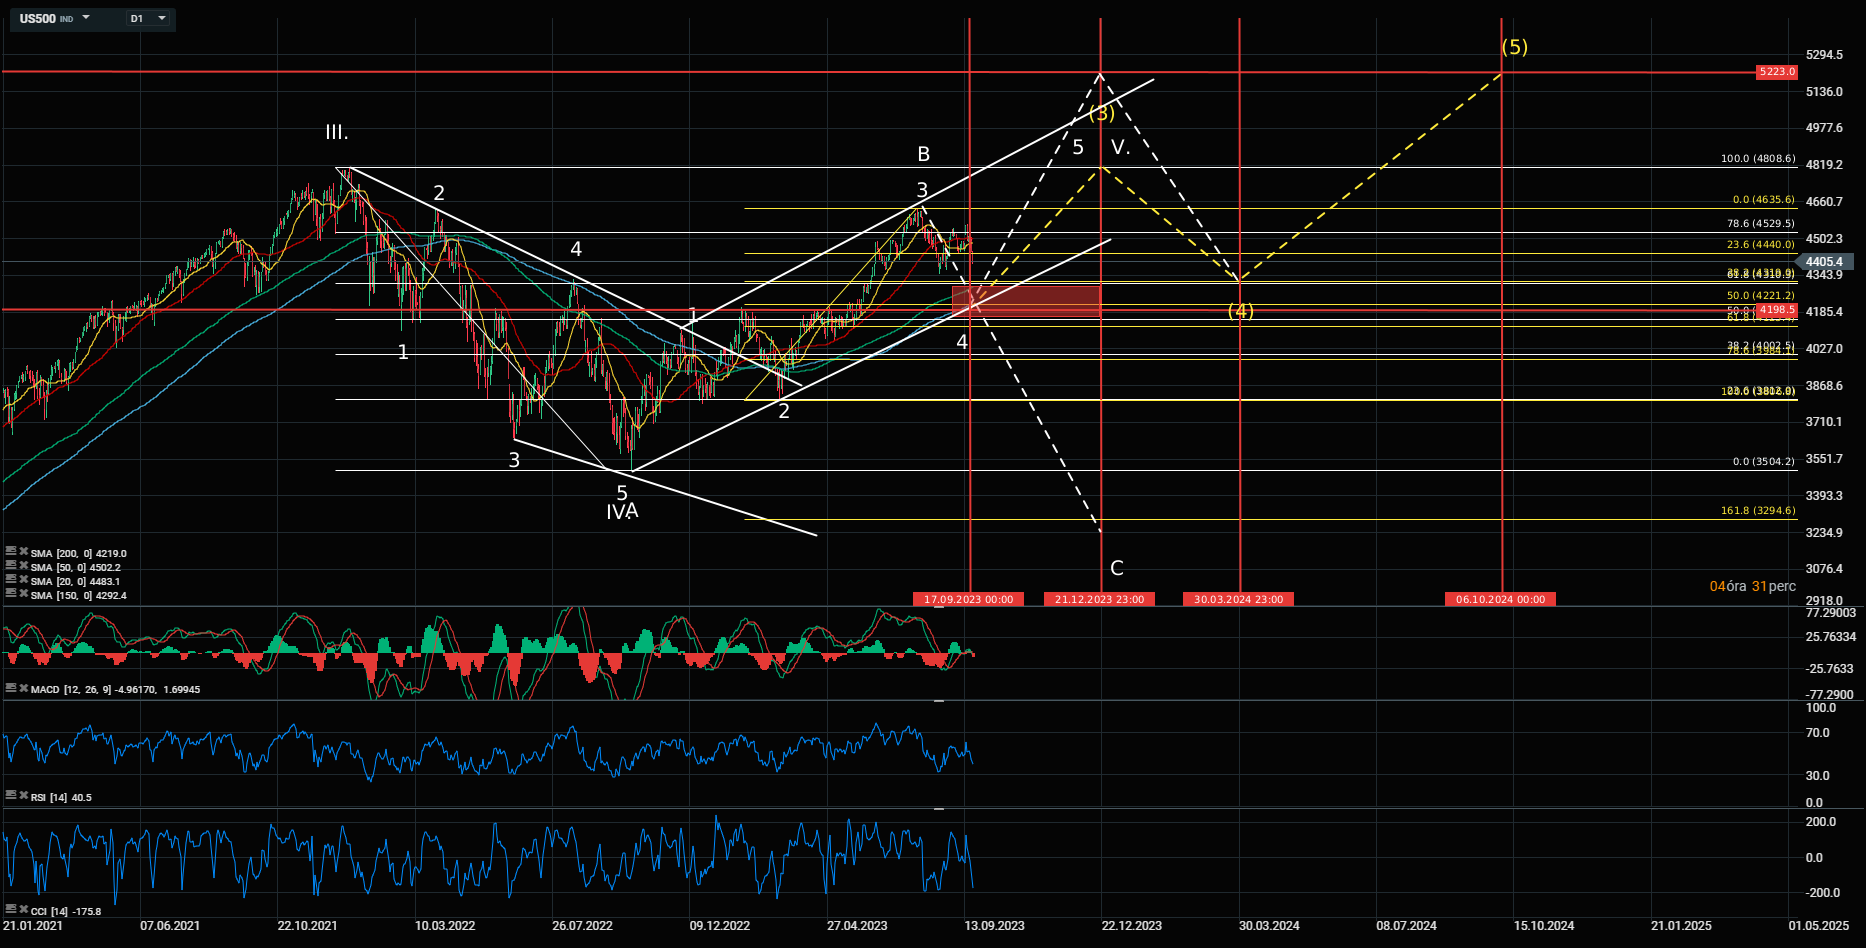Open settings icon for SMA 20 indicator

tap(11, 579)
